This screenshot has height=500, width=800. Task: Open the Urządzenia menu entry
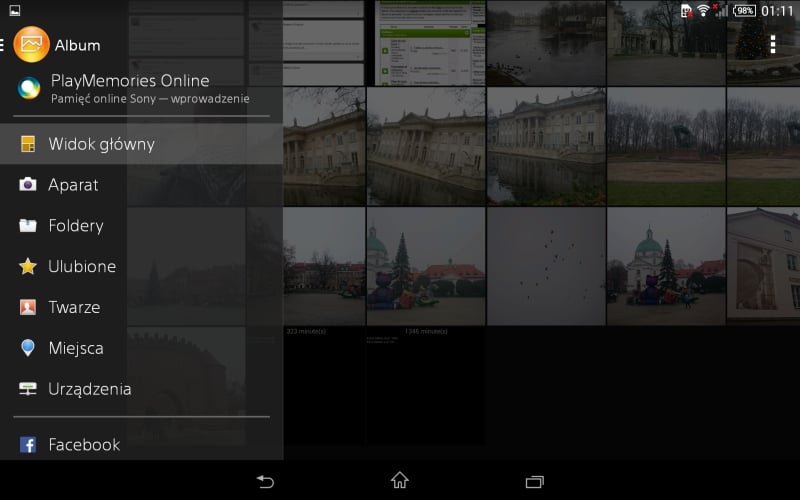[141, 389]
